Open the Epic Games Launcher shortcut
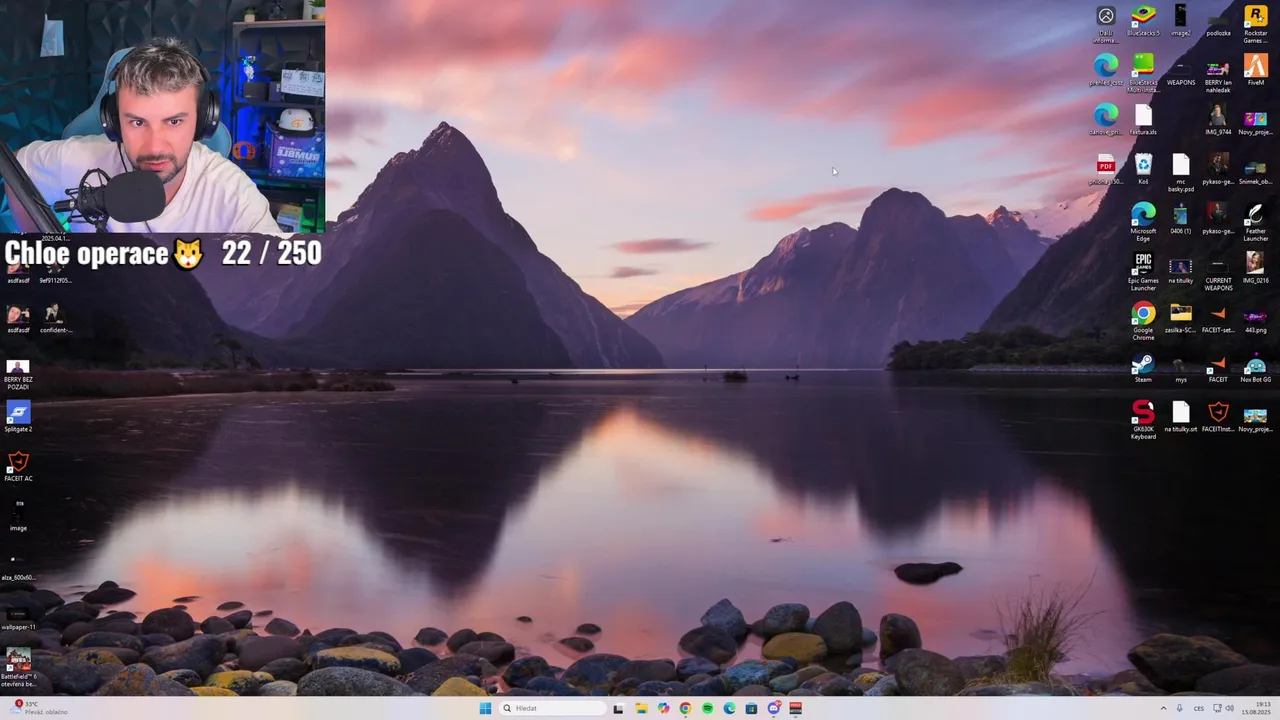Viewport: 1280px width, 720px height. pos(1143,271)
